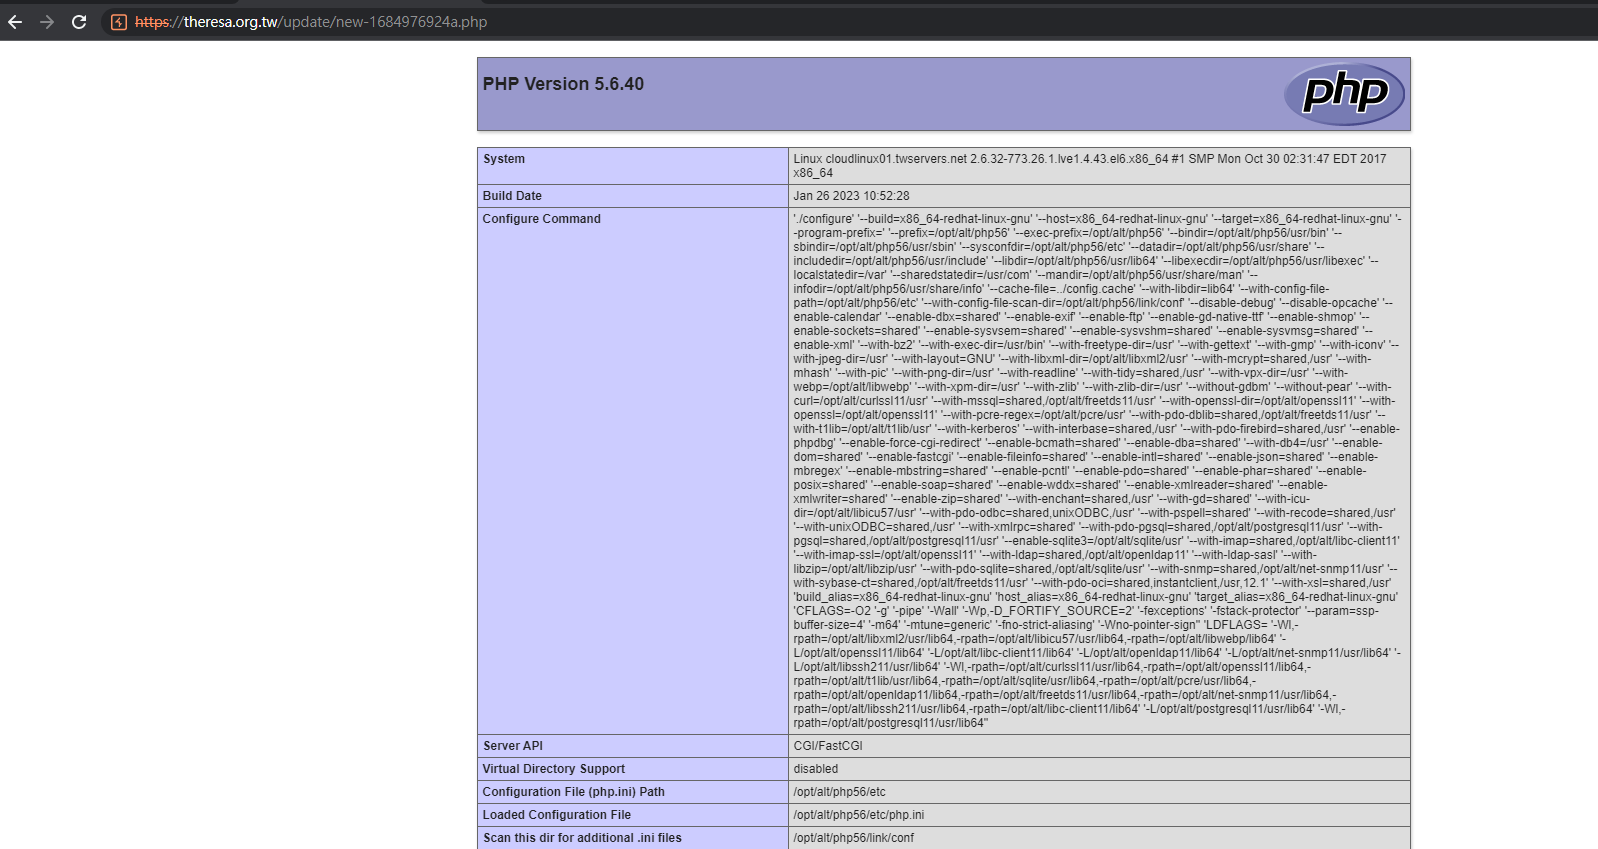Click the Jan 26 2023 10:52:28 value
Screen dimensions: 1598x849
click(851, 196)
